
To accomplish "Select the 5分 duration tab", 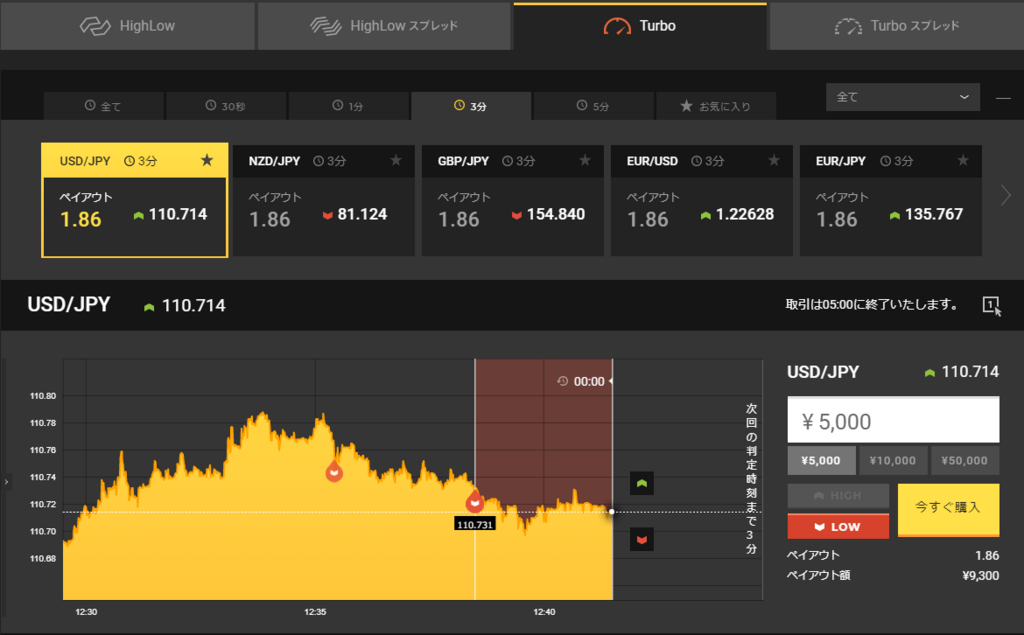I will tap(593, 105).
